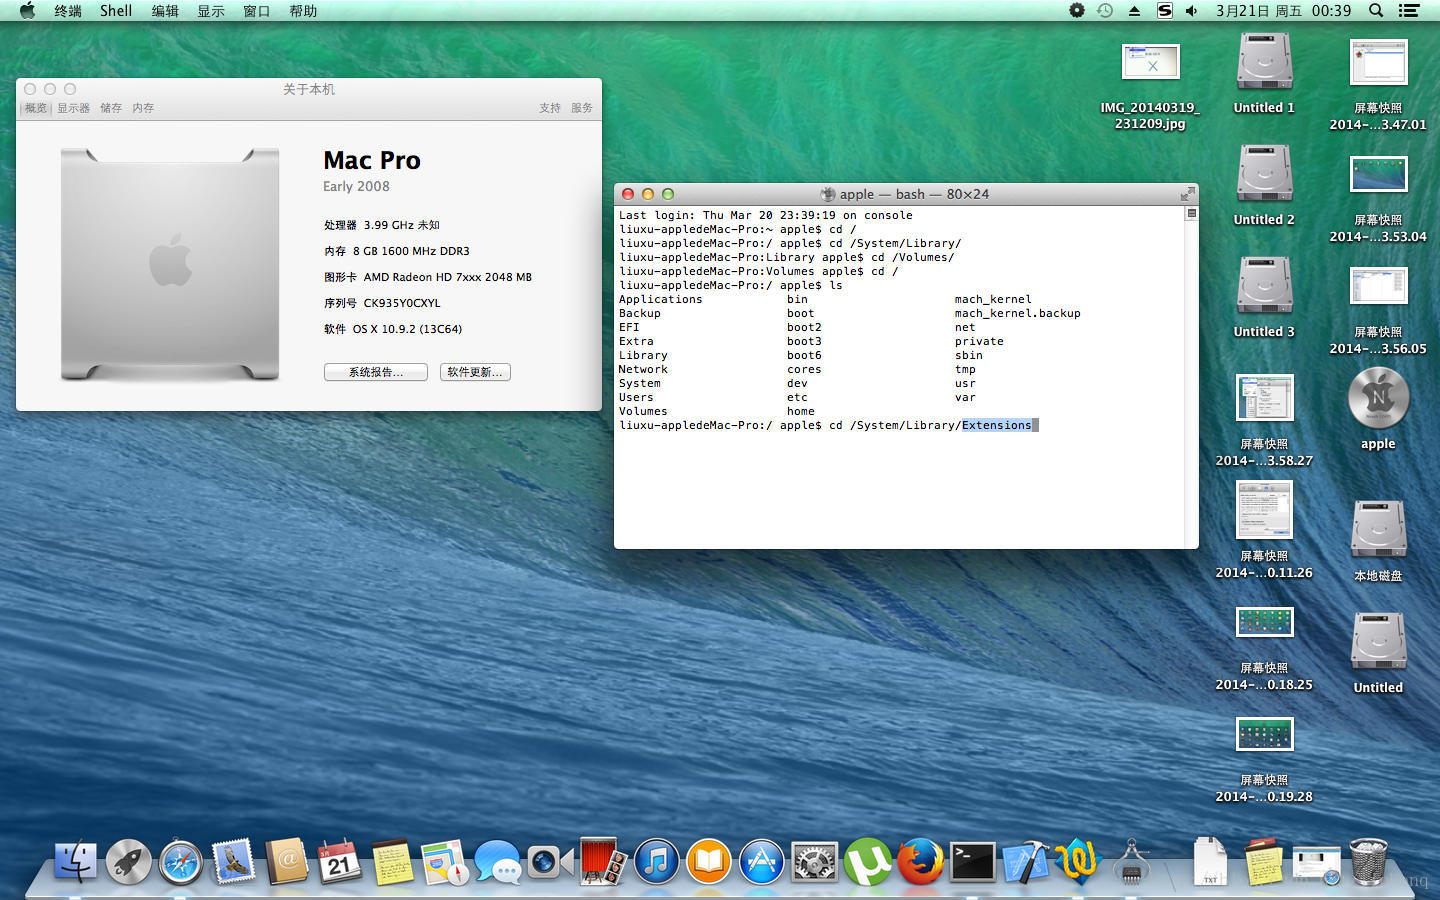Image resolution: width=1440 pixels, height=900 pixels.
Task: Launch Firefox from the Dock
Action: (920, 861)
